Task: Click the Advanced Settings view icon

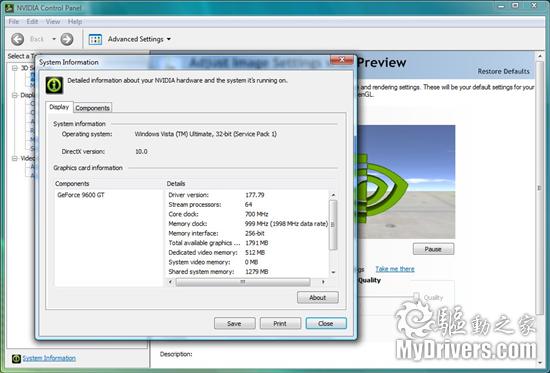Action: click(x=95, y=39)
